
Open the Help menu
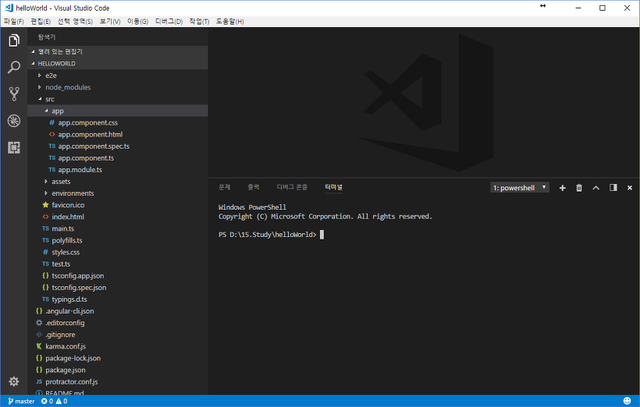pos(230,21)
